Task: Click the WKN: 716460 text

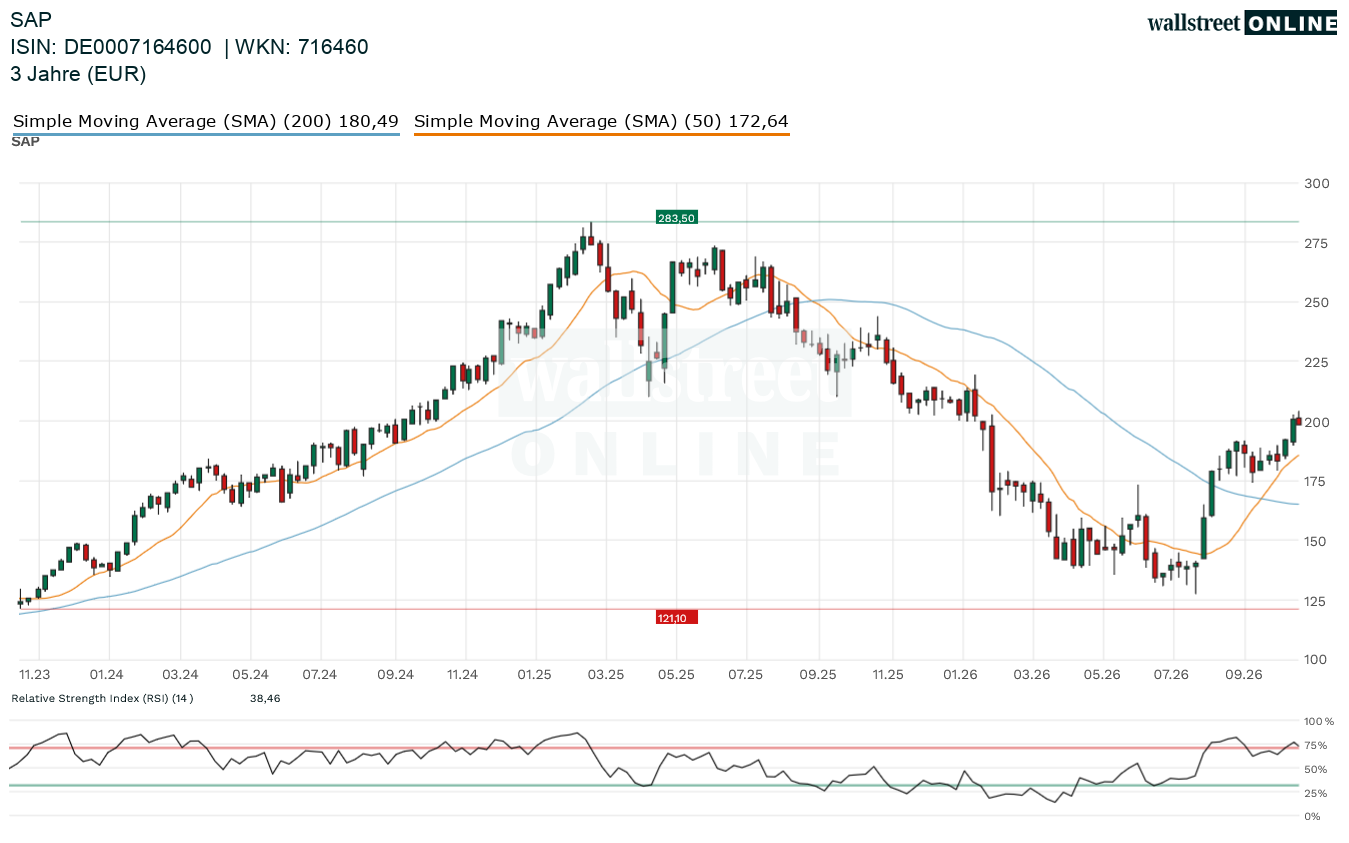Action: tap(302, 47)
